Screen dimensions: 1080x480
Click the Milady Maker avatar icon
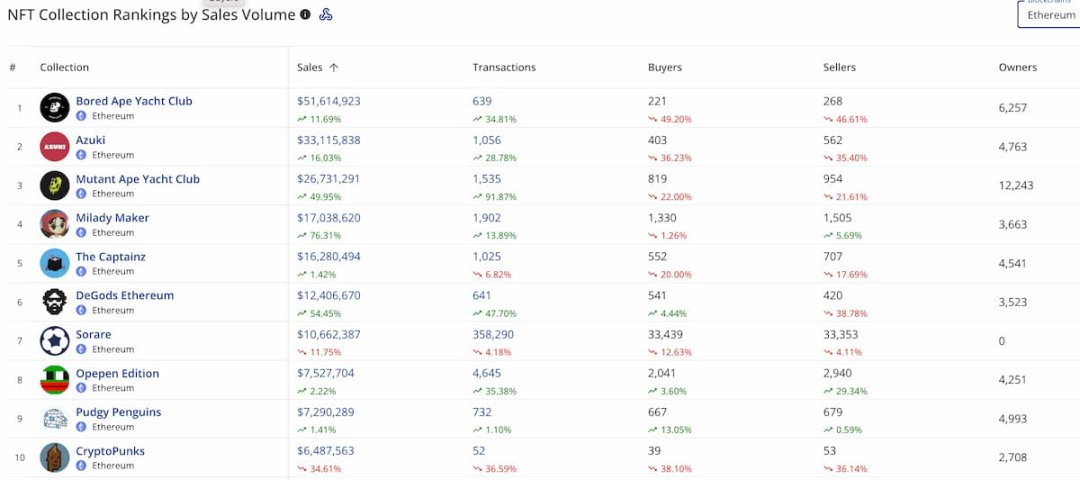point(55,224)
